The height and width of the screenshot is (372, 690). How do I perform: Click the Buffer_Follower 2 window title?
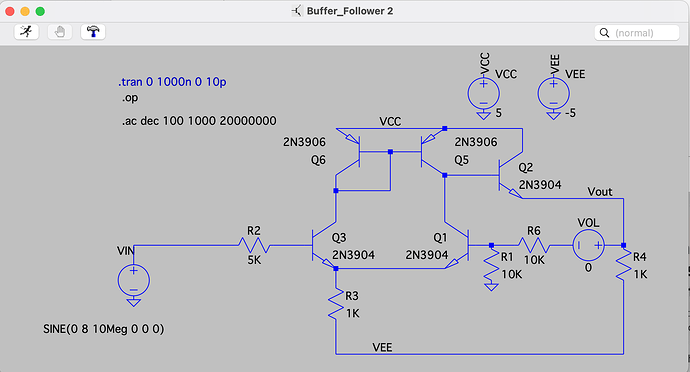(349, 11)
